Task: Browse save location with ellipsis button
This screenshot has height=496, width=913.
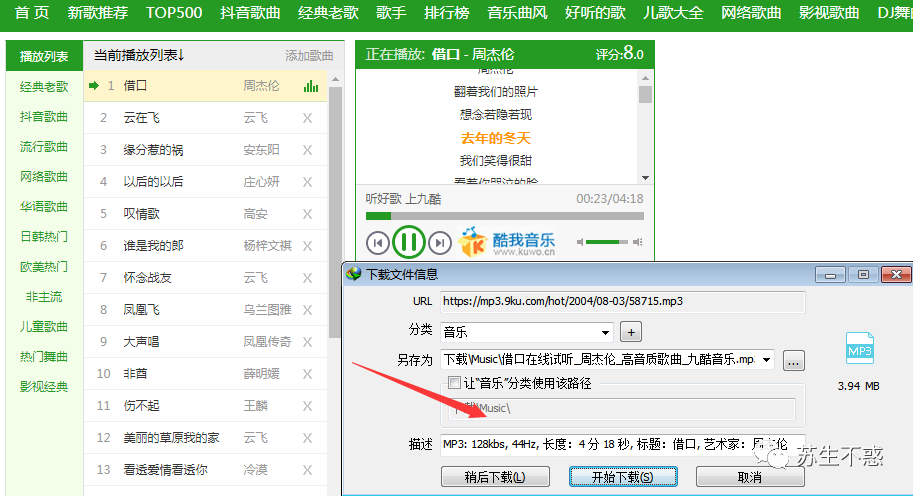Action: click(794, 360)
